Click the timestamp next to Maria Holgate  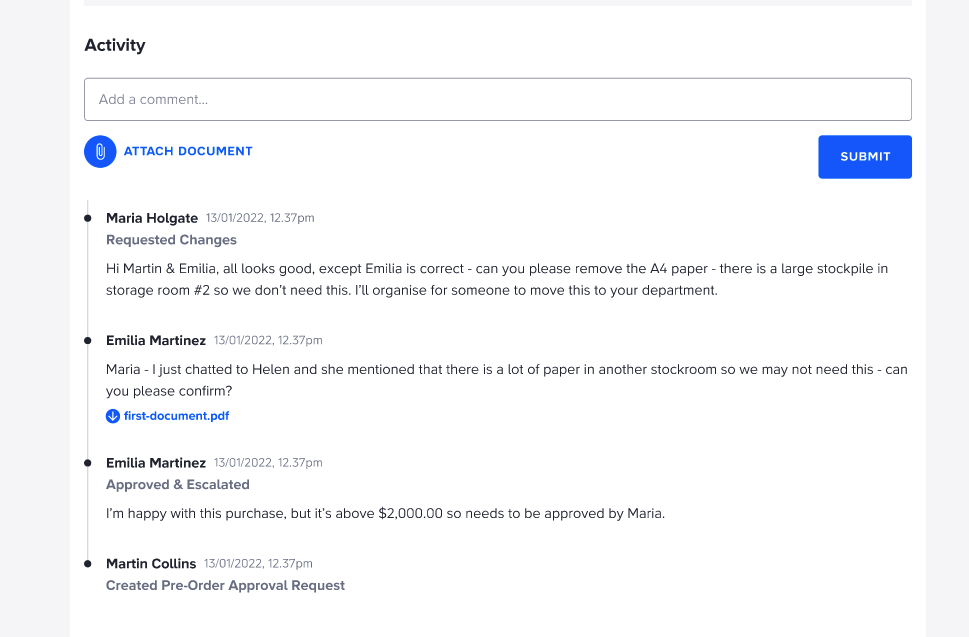tap(260, 218)
